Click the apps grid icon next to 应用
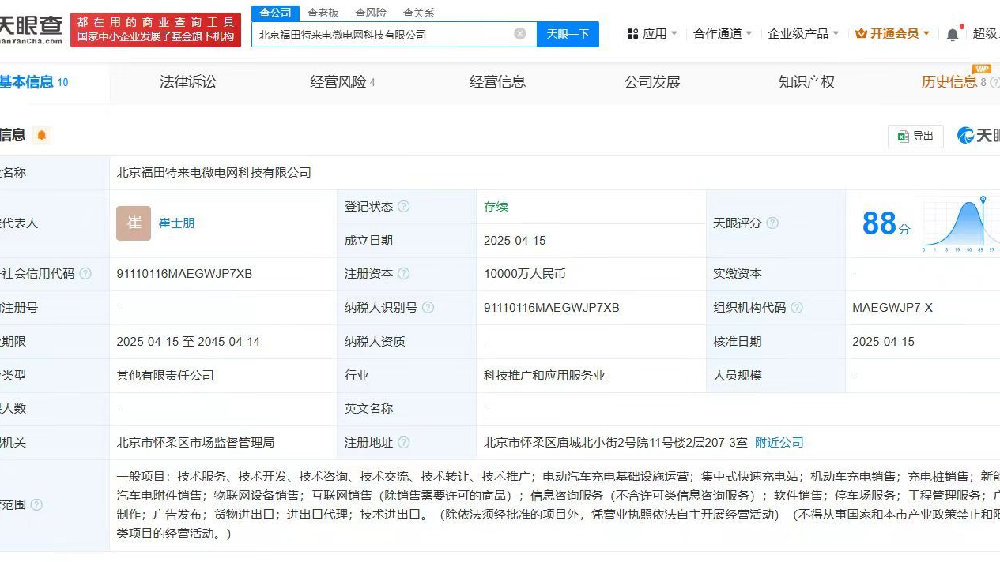 [633, 34]
